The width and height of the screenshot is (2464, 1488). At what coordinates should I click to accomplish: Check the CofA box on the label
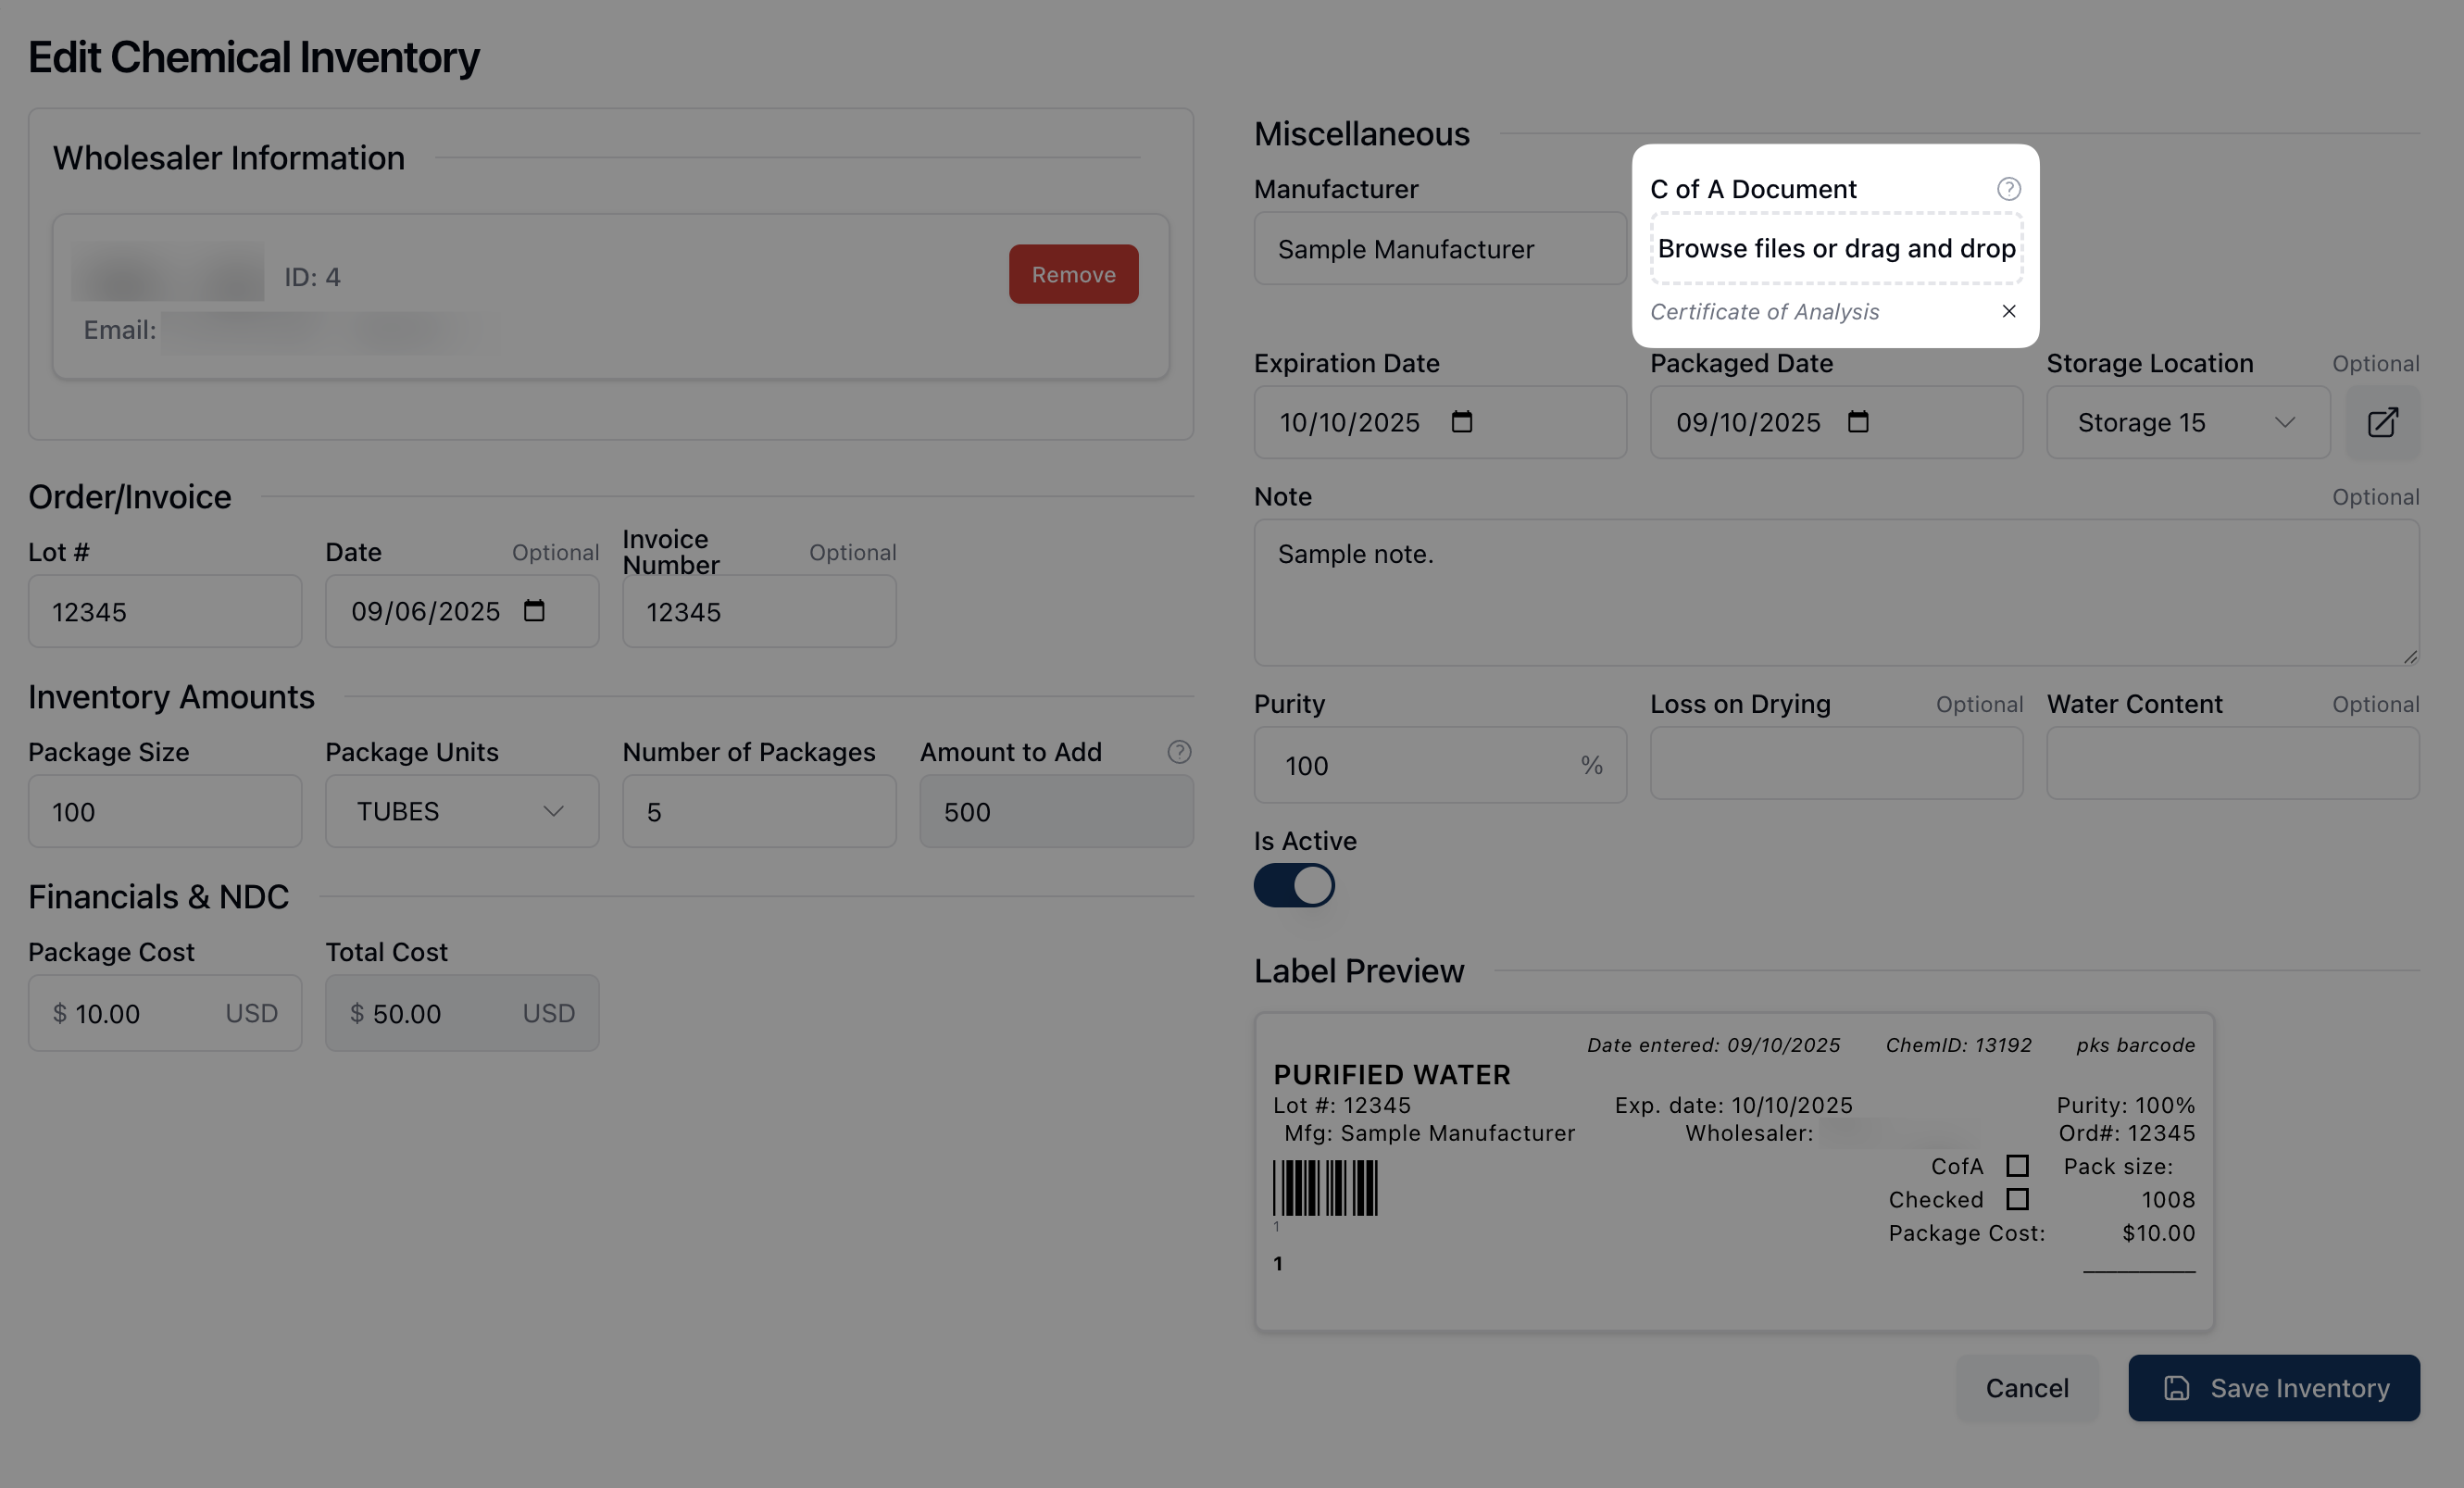click(x=2017, y=1166)
